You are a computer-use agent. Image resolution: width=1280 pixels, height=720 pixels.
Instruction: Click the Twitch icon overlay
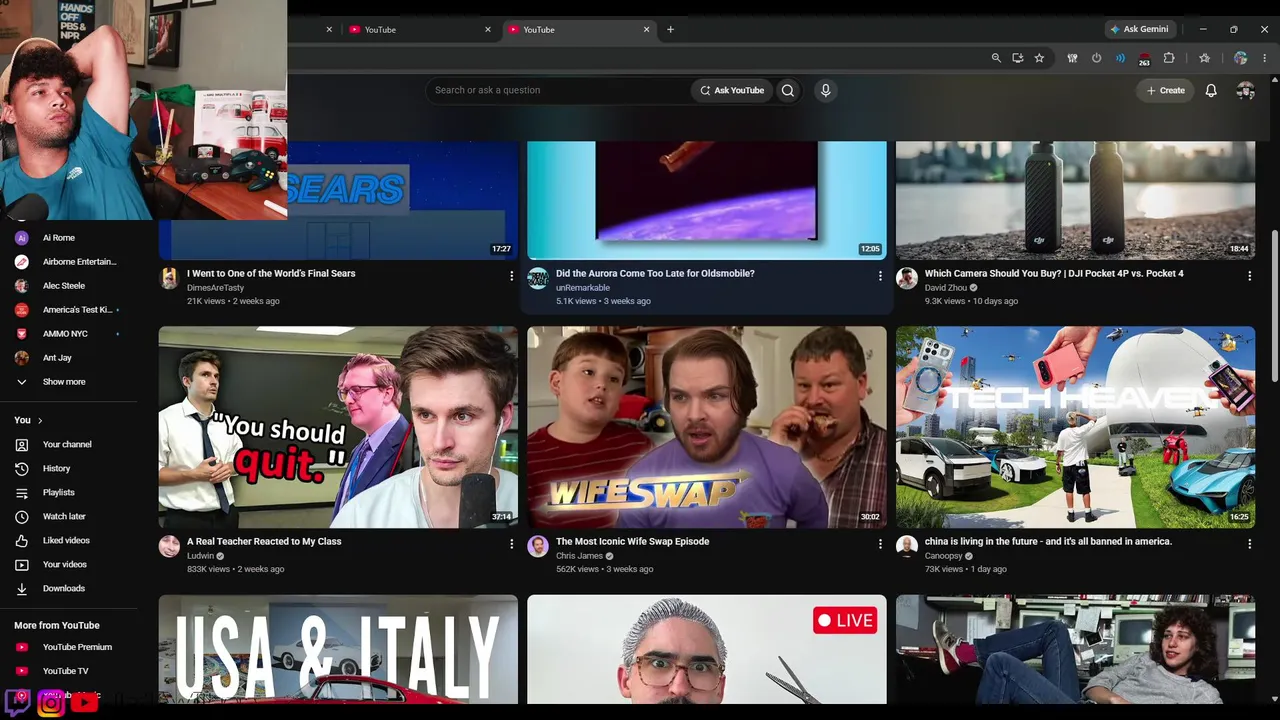pyautogui.click(x=17, y=702)
